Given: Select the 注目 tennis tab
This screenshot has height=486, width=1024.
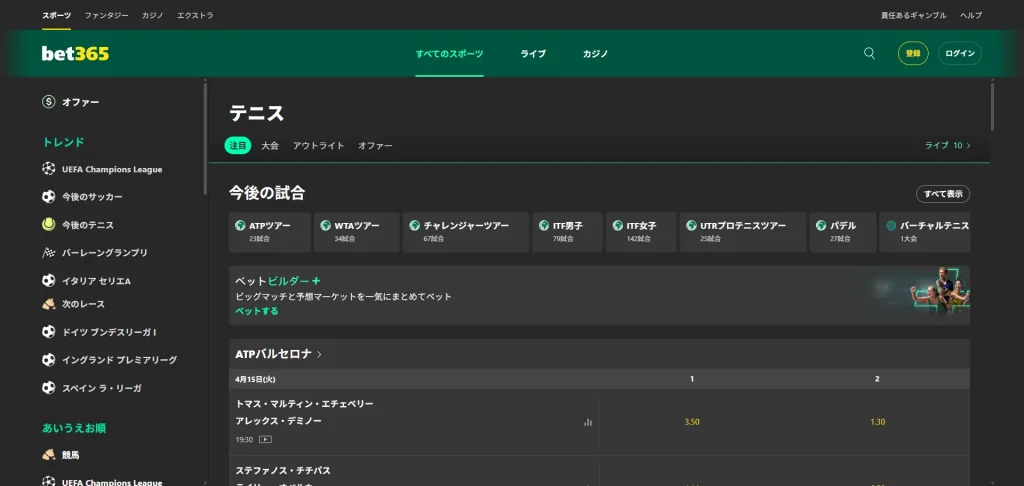Looking at the screenshot, I should [x=238, y=146].
